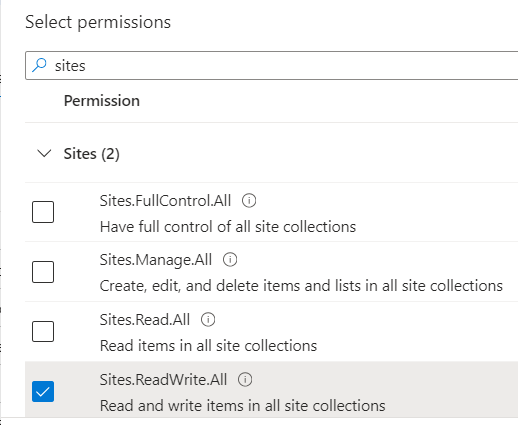Screen dimensions: 518x425
Task: Click the info icon beside Sites.ReadWrite.All
Action: pyautogui.click(x=245, y=380)
